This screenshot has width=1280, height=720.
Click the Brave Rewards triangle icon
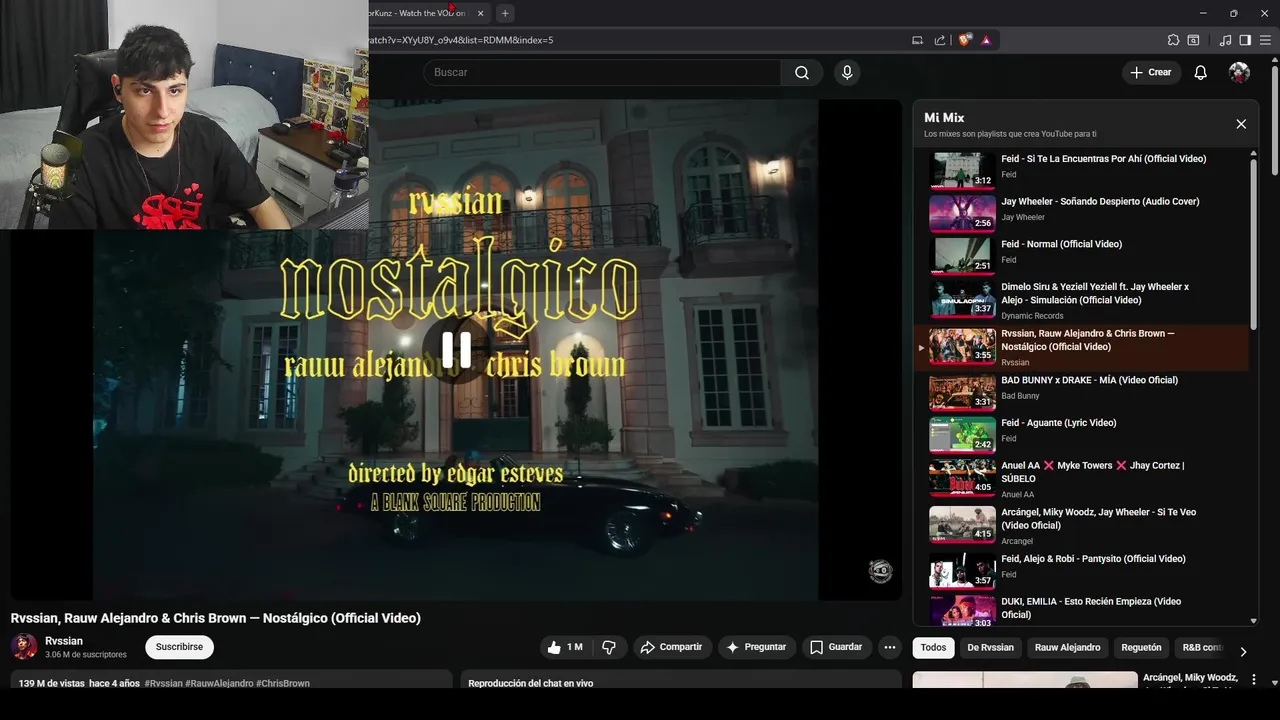986,40
